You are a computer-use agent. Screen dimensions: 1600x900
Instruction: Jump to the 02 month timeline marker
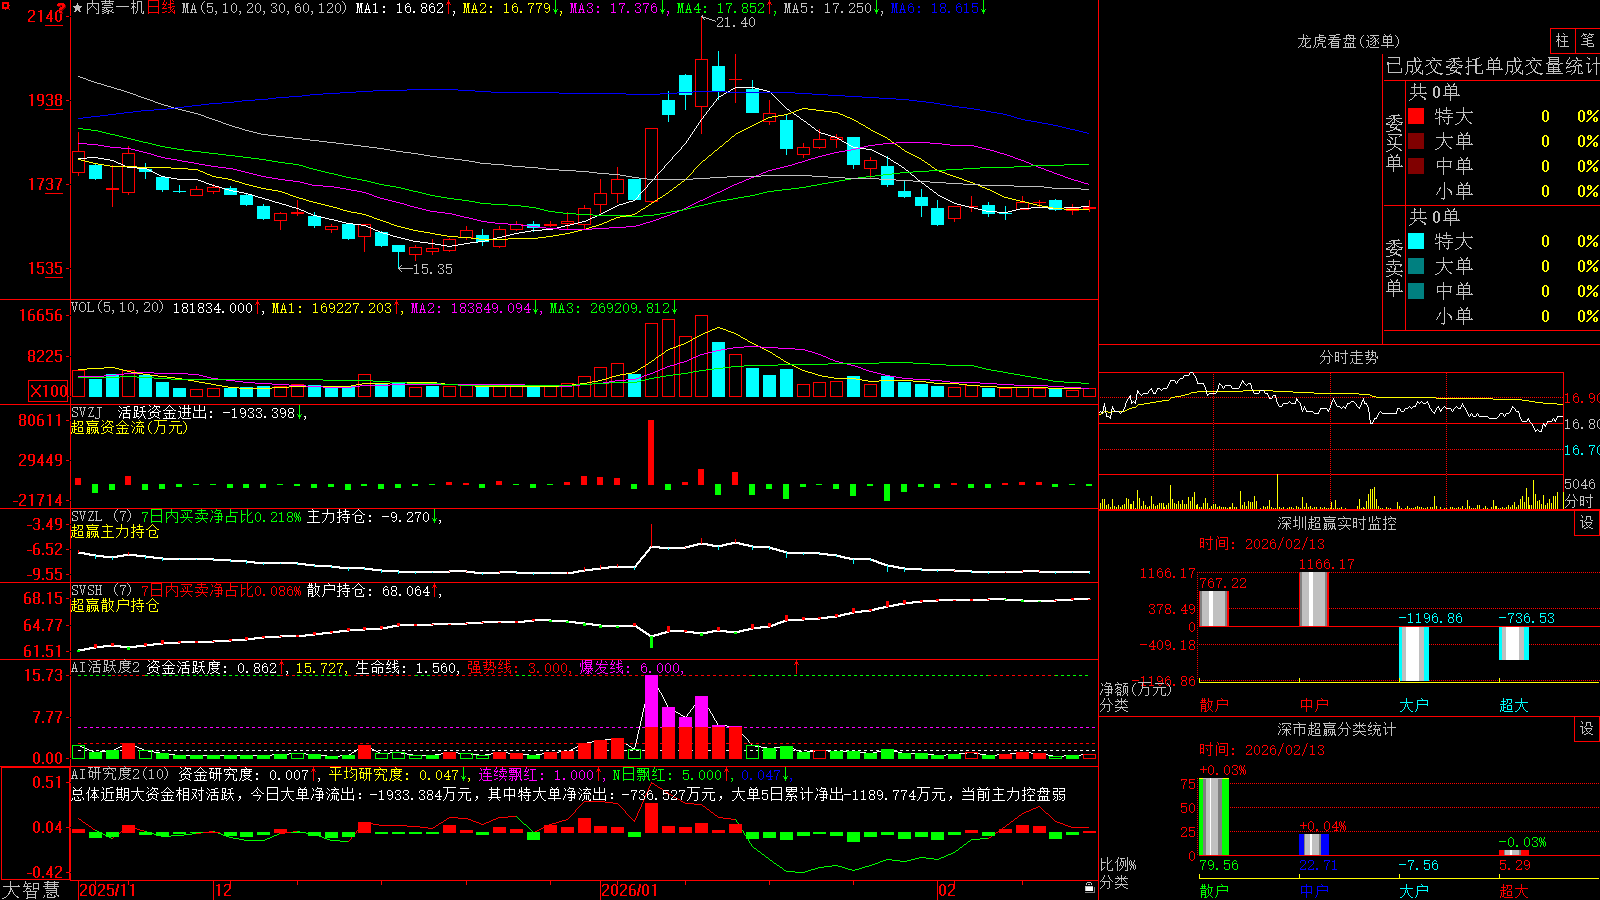tap(947, 890)
